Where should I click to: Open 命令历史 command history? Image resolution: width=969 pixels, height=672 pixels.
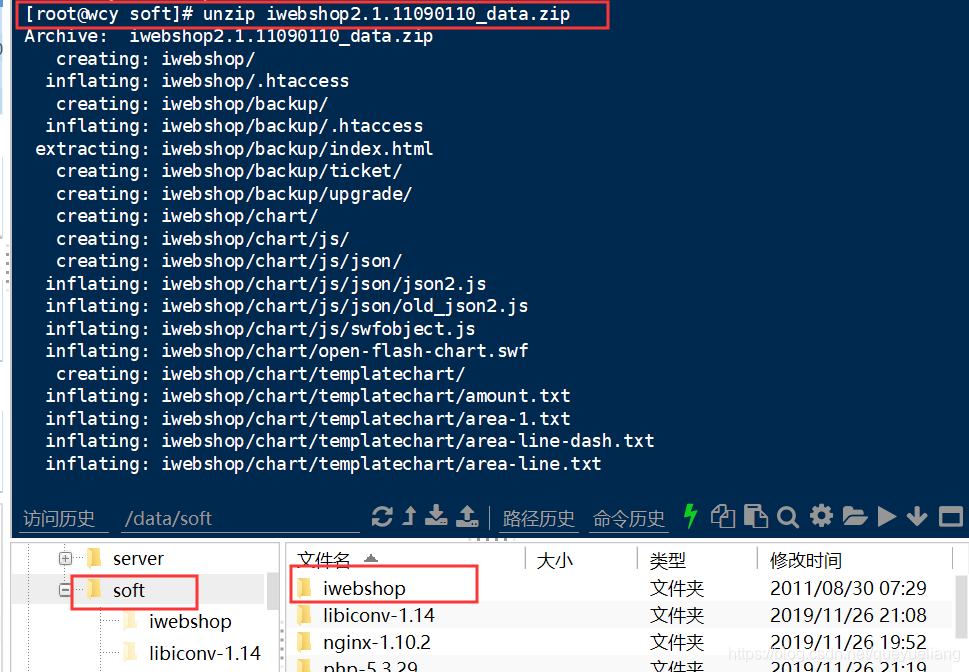pyautogui.click(x=628, y=518)
